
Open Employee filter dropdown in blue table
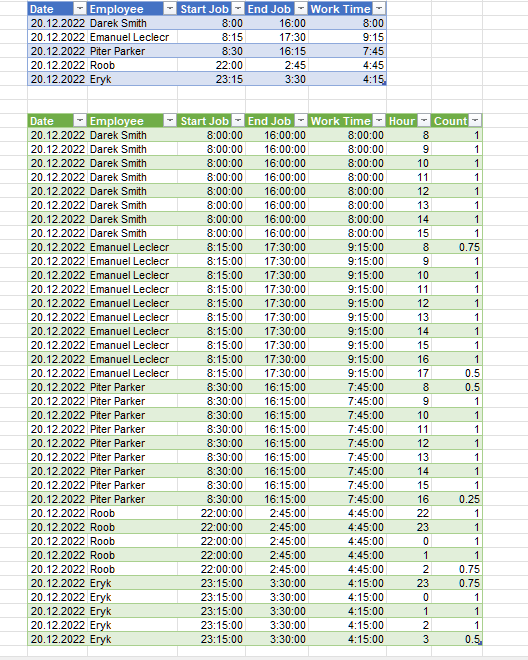[170, 9]
